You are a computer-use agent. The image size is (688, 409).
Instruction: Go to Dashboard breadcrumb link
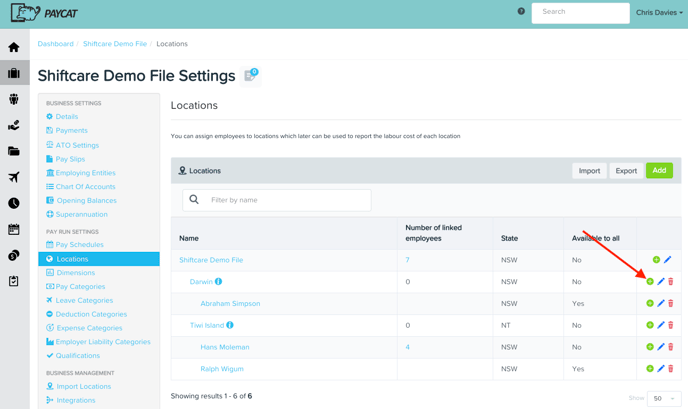(56, 44)
